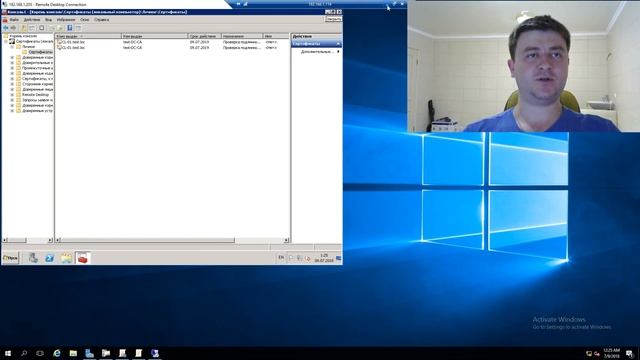Collapse the Сертификаты (локальный компьютер) node
The image size is (640, 360).
6,41
